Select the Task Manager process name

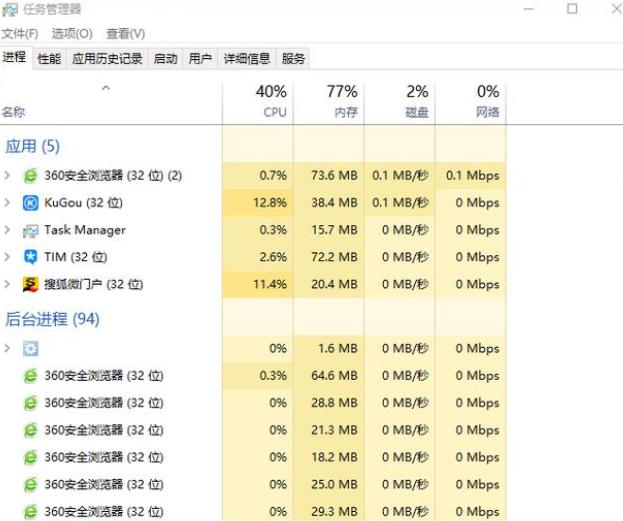pyautogui.click(x=85, y=230)
